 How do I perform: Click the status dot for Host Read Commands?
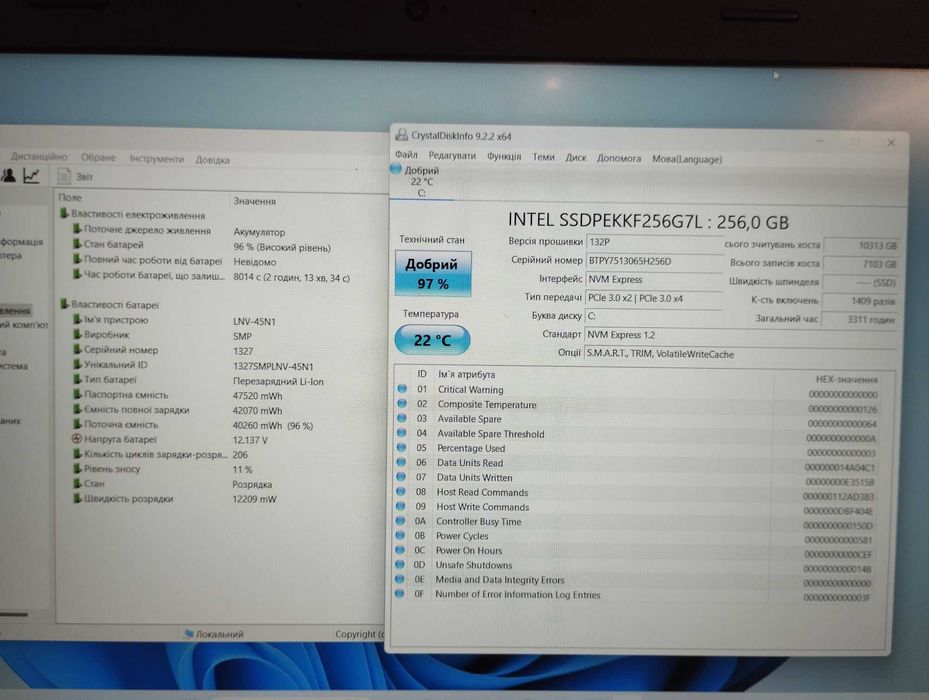click(401, 491)
